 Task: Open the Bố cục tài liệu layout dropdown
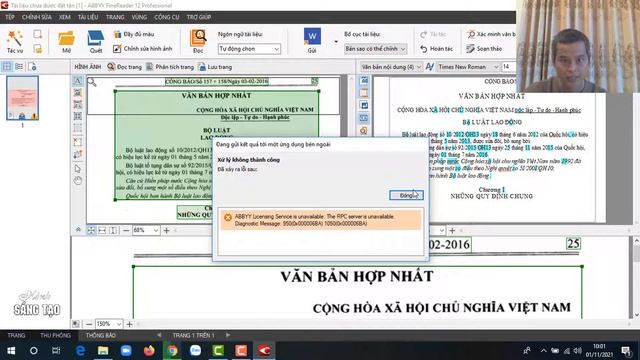point(376,49)
